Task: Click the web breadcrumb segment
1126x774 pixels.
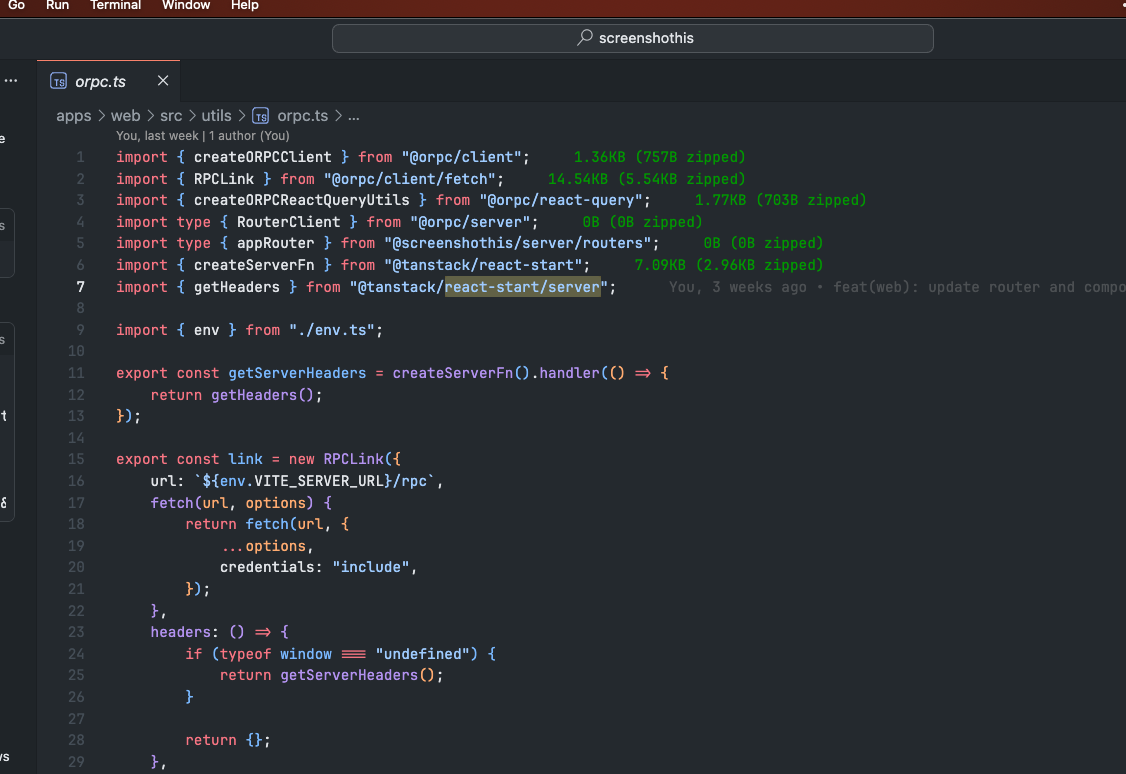Action: coord(126,116)
